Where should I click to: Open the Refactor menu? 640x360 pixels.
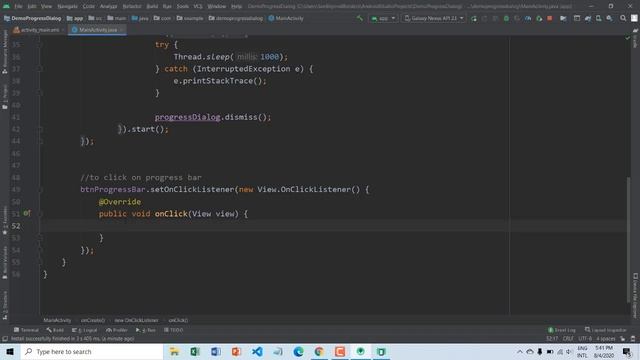131,6
